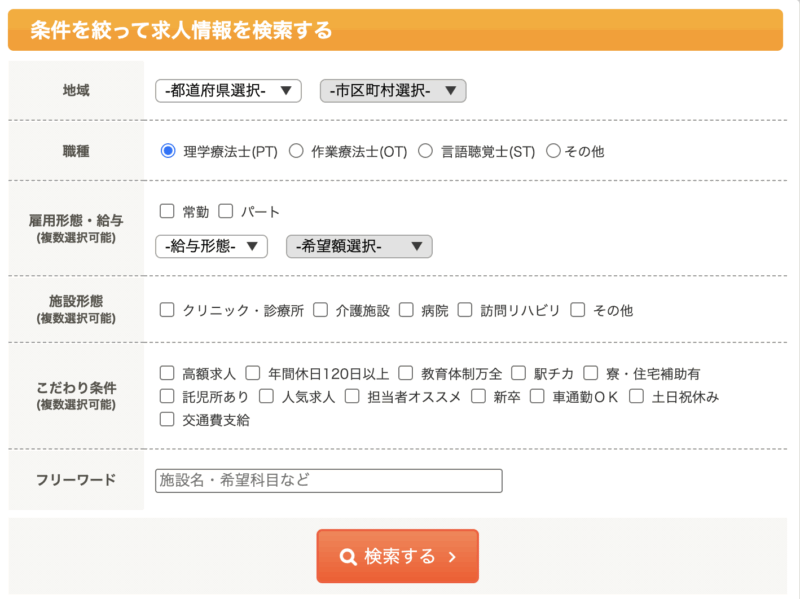Choose the 作業療法士(OT) radio option

(x=296, y=151)
